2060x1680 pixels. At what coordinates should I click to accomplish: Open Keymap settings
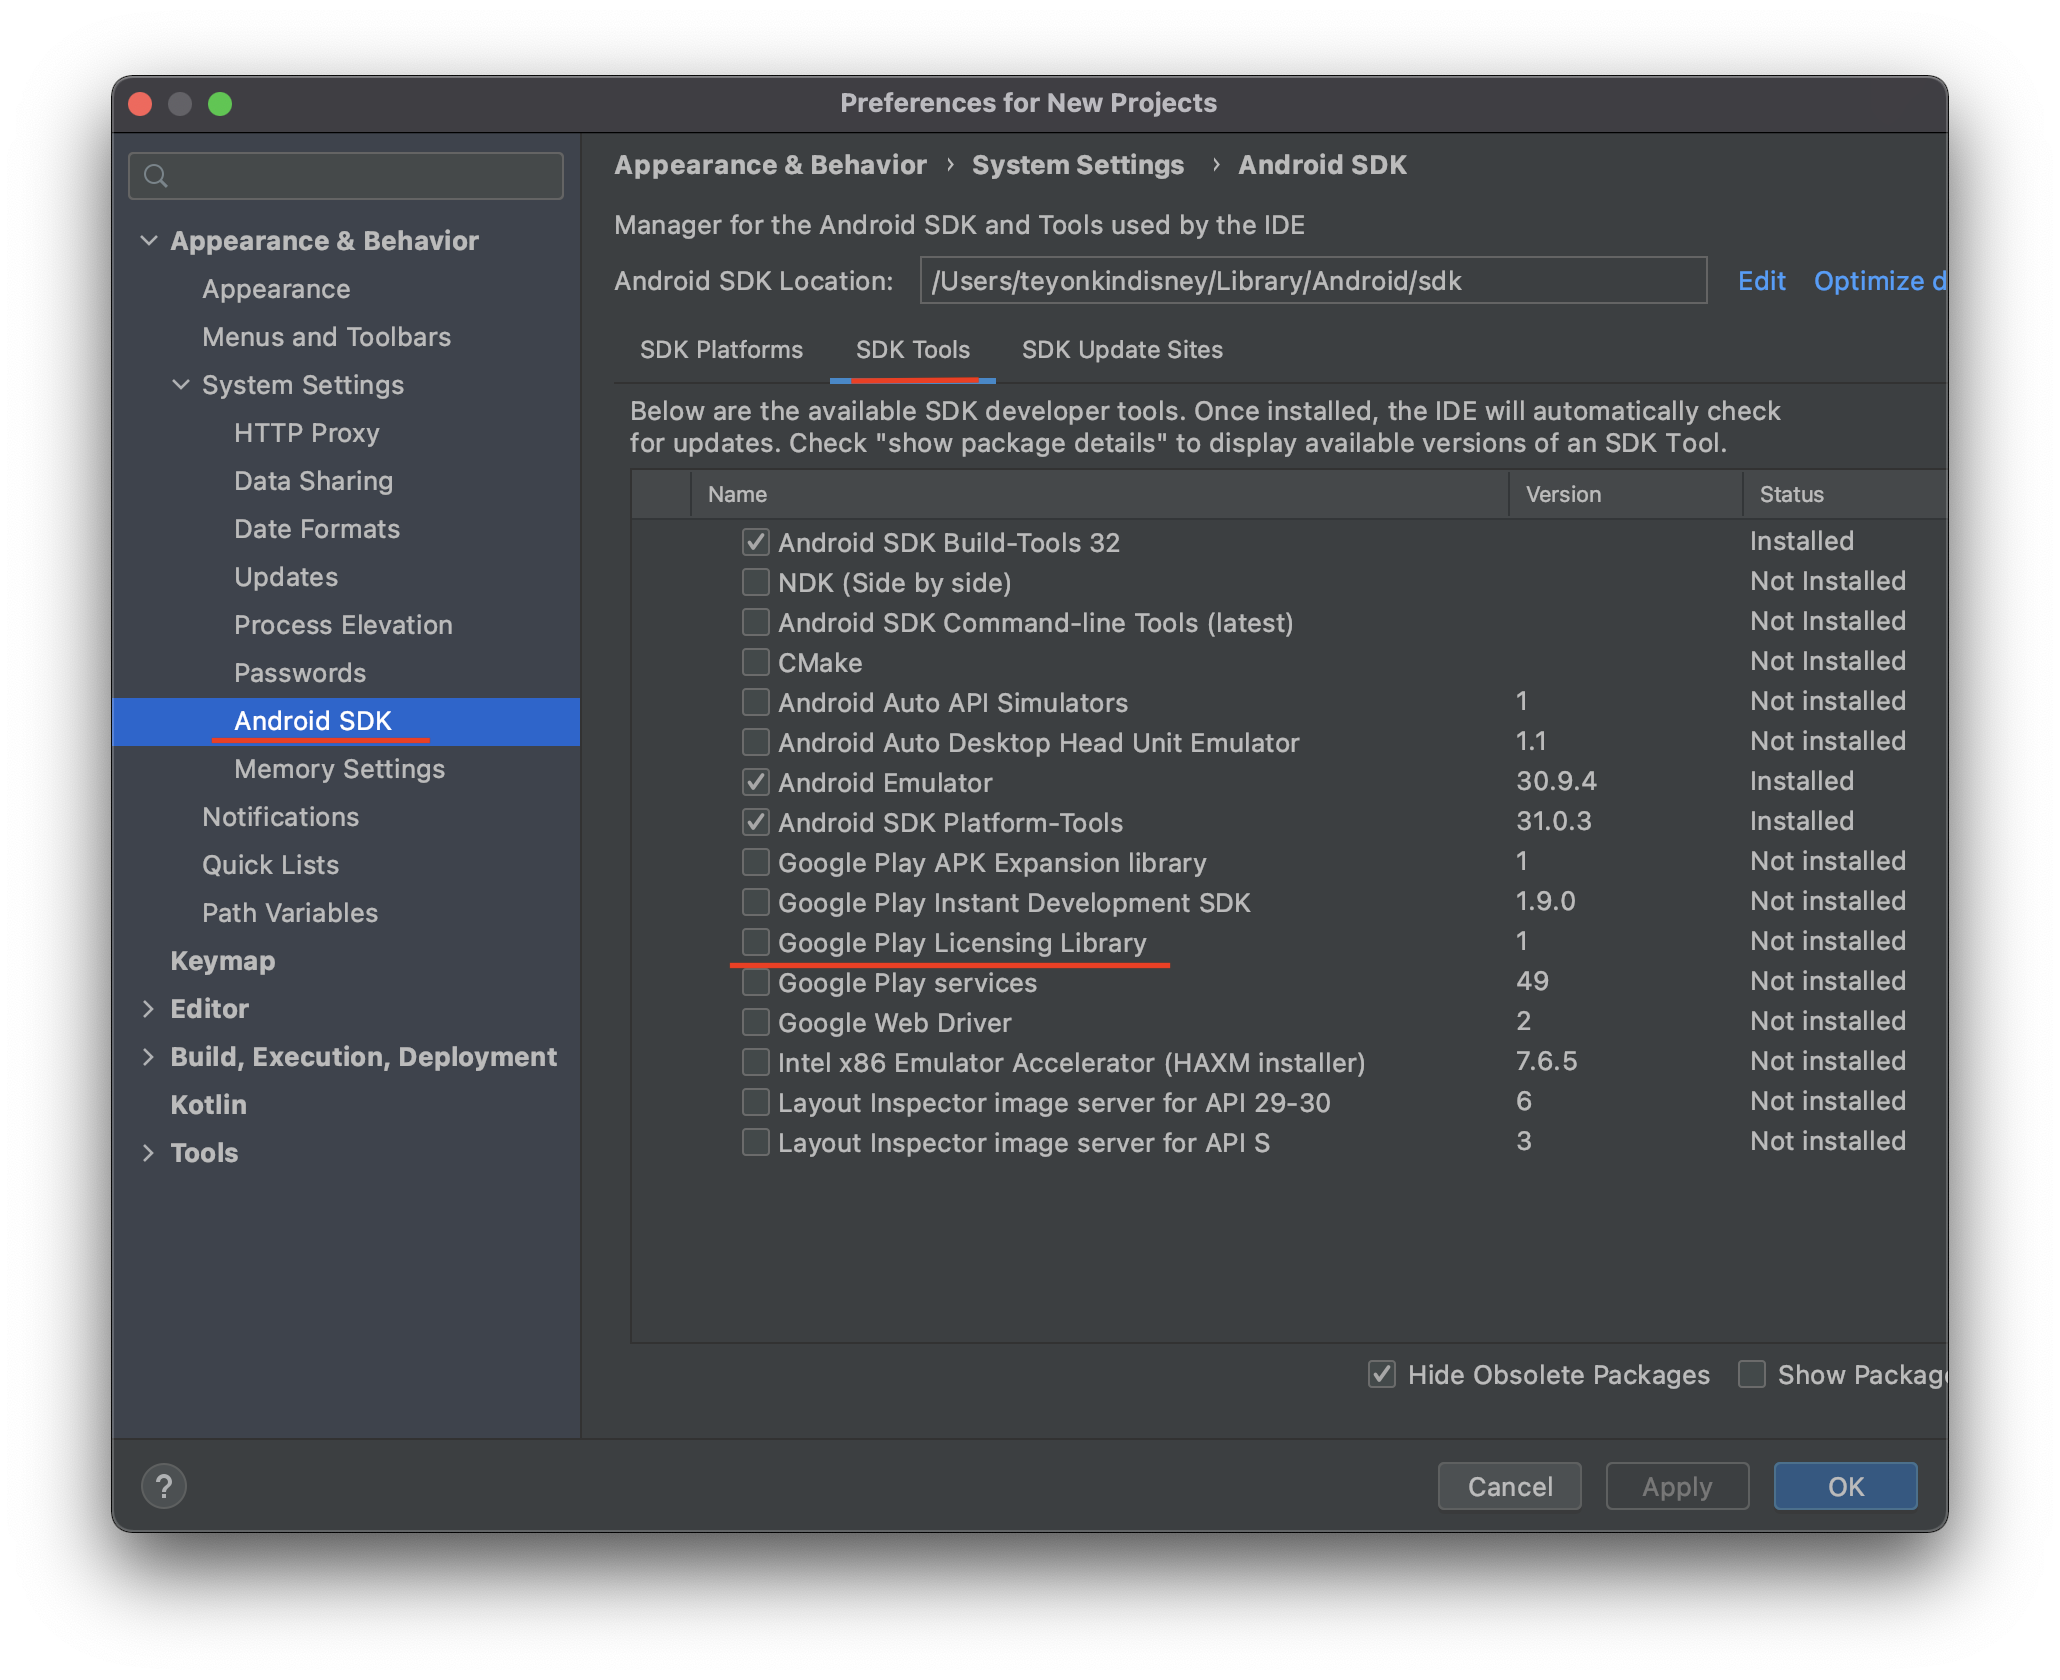(x=222, y=961)
